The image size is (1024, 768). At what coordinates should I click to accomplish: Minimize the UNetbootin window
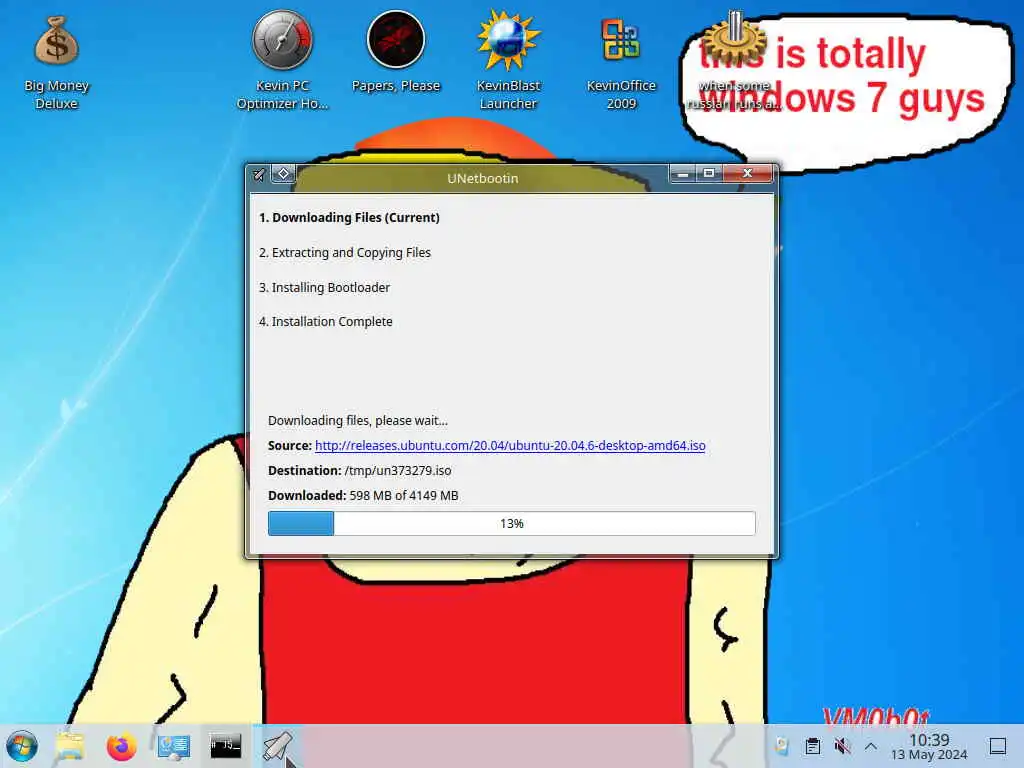pyautogui.click(x=682, y=174)
